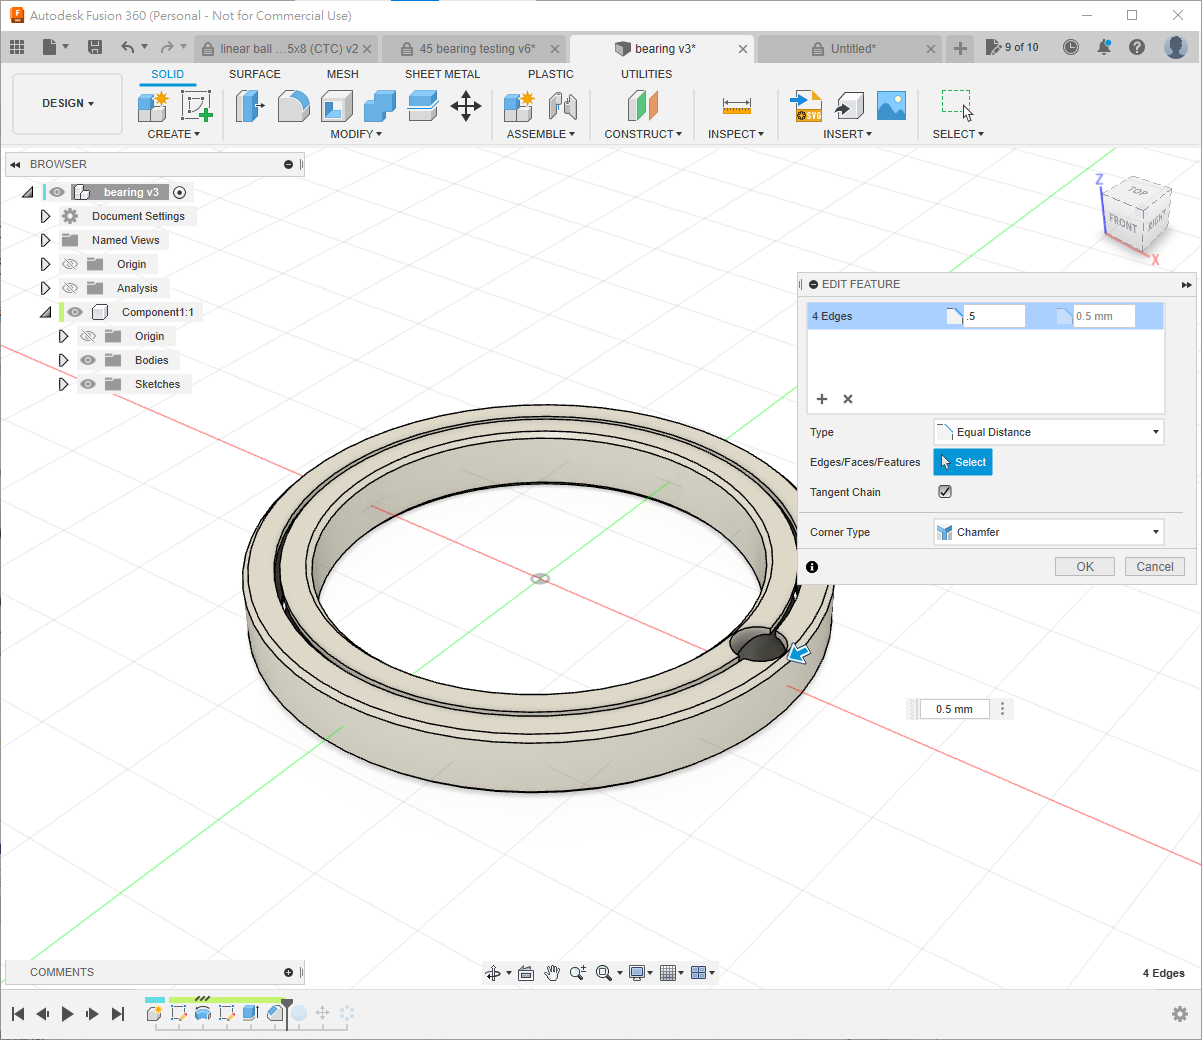Image resolution: width=1202 pixels, height=1040 pixels.
Task: Click the Fillet tool icon
Action: 293,106
